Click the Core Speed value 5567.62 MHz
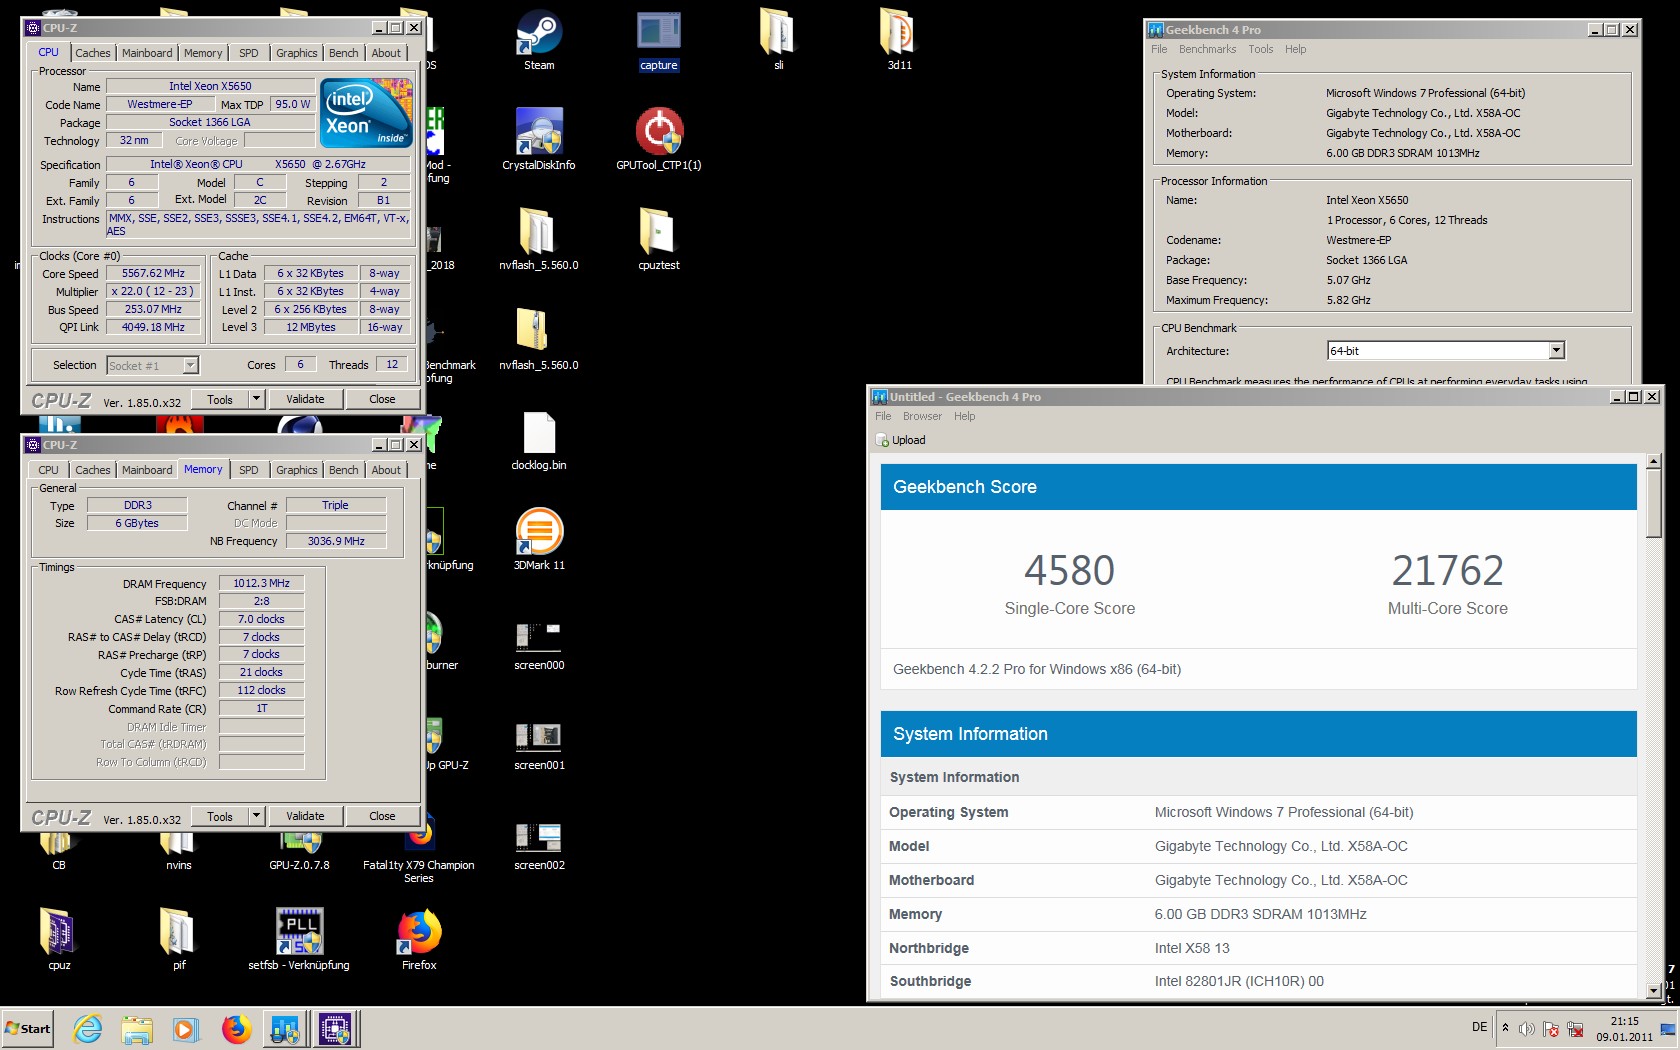Screen dimensions: 1680x1050 click(153, 273)
